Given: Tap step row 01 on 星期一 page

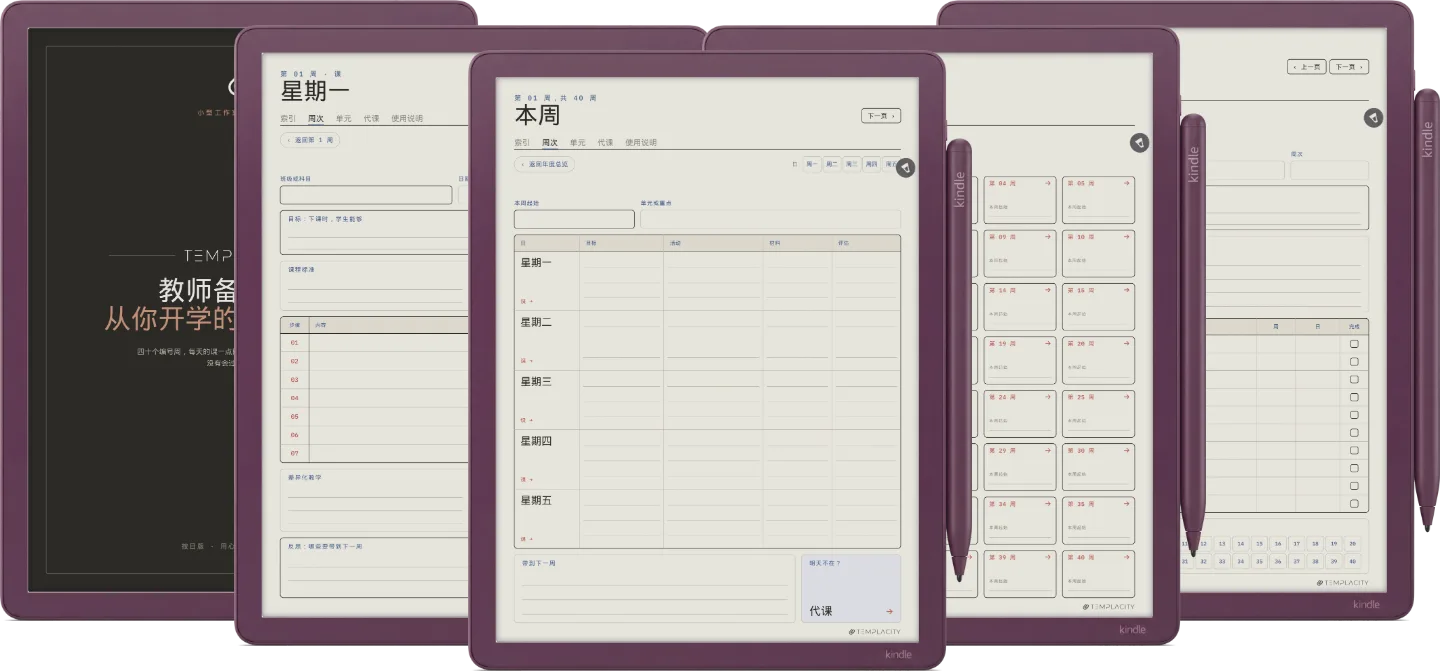Looking at the screenshot, I should click(375, 343).
